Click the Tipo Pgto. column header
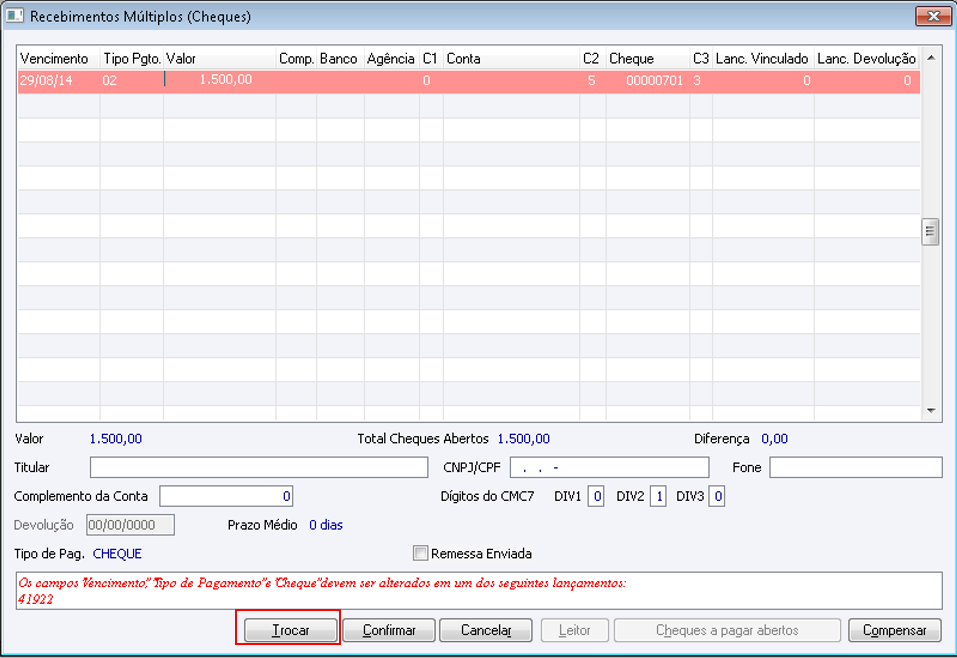957x658 pixels. 132,59
